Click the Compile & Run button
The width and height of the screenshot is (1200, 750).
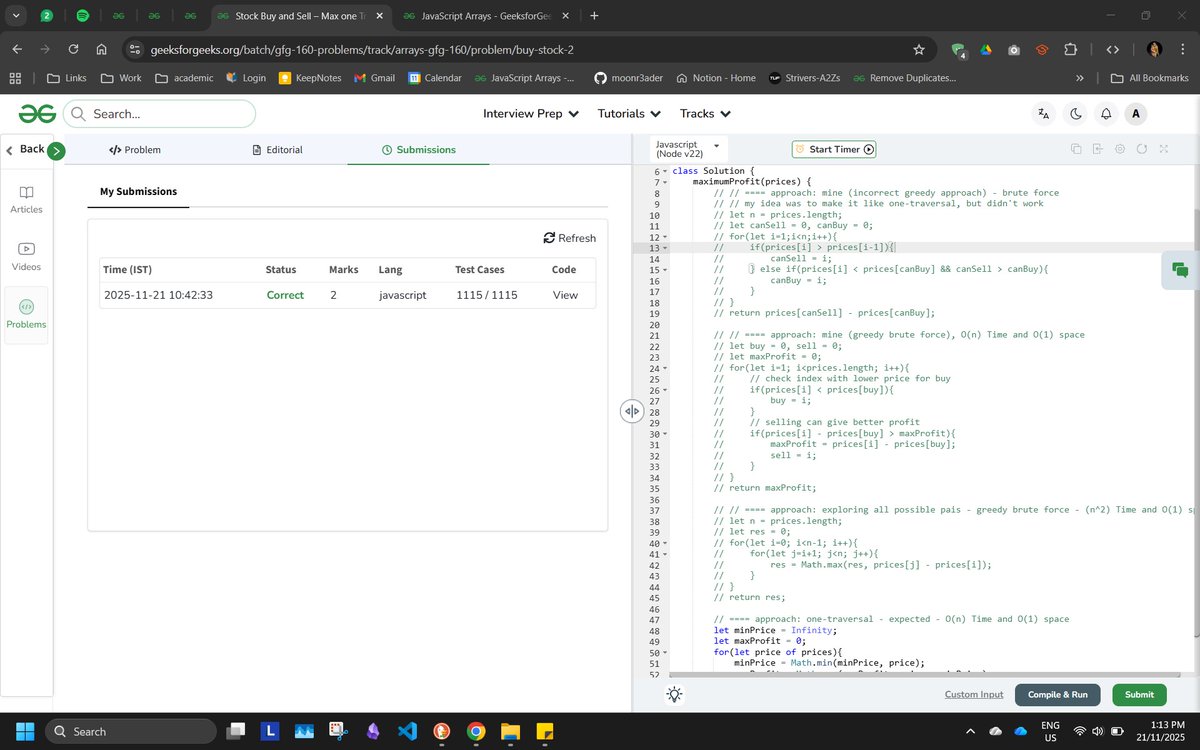(1057, 695)
